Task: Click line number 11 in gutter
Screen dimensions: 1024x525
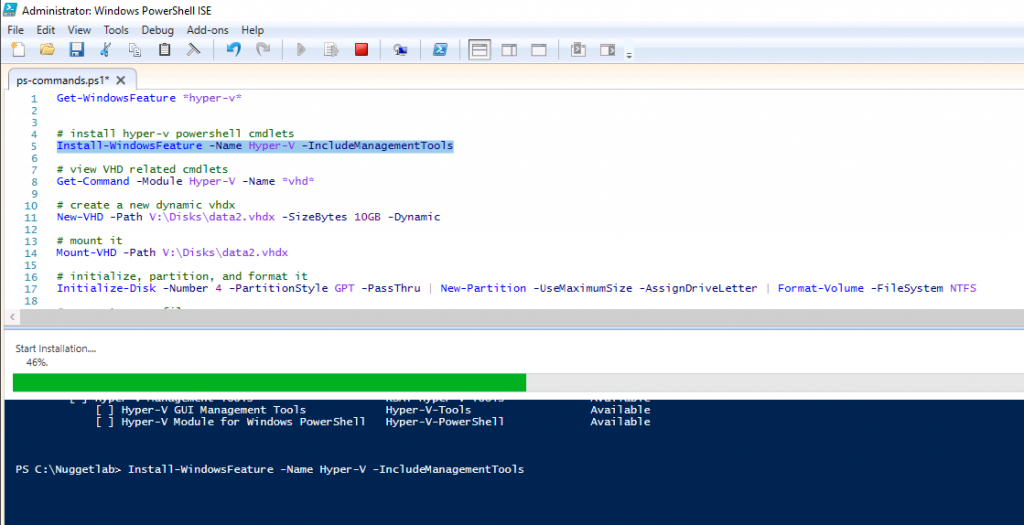Action: [x=31, y=217]
